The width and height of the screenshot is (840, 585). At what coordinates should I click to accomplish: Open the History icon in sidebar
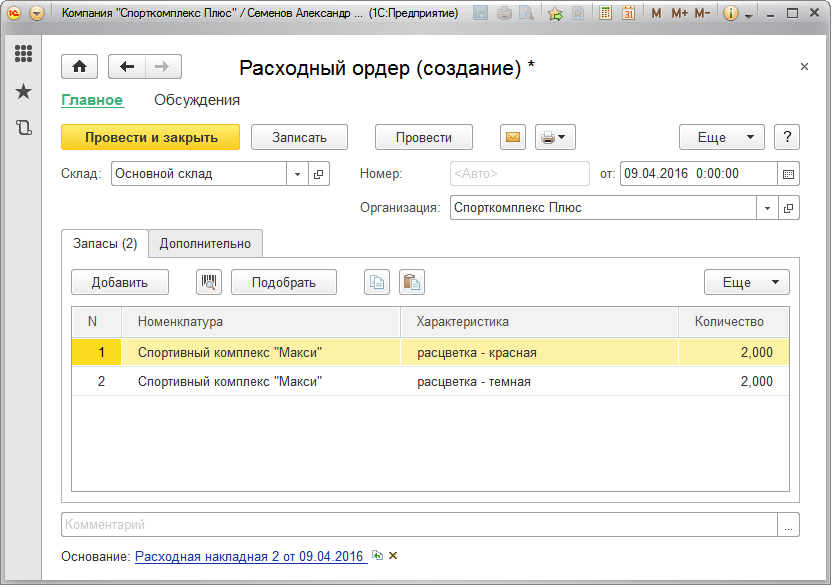tap(23, 128)
